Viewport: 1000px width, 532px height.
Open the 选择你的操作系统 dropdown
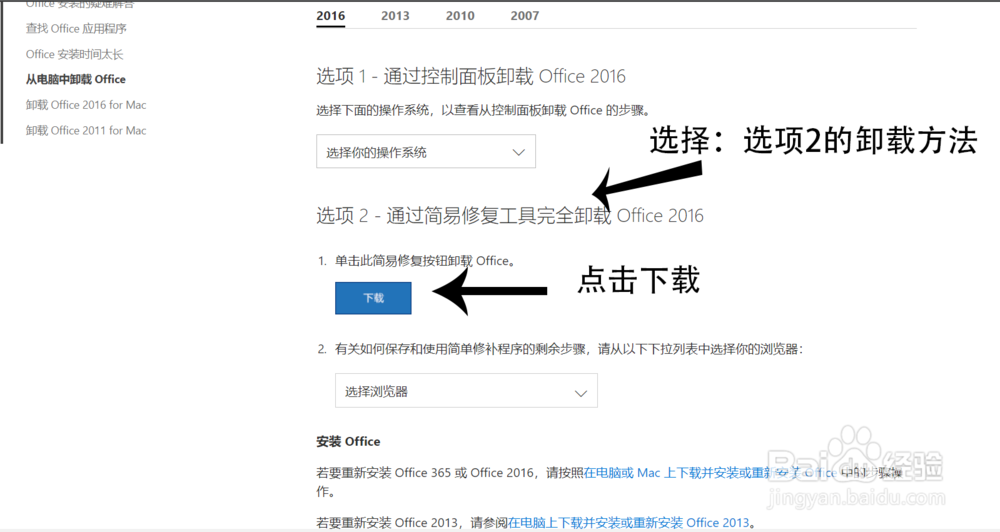[x=426, y=152]
